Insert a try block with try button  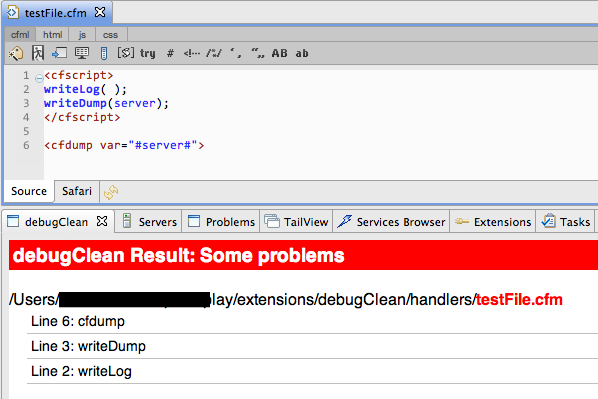[147, 53]
